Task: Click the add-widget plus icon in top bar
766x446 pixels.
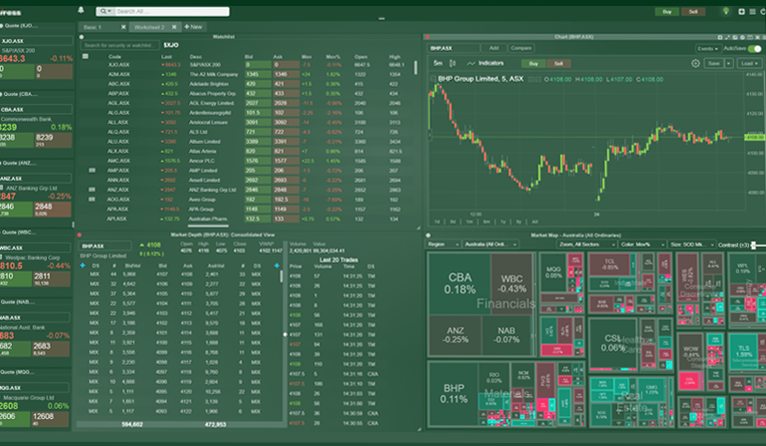Action: (741, 11)
